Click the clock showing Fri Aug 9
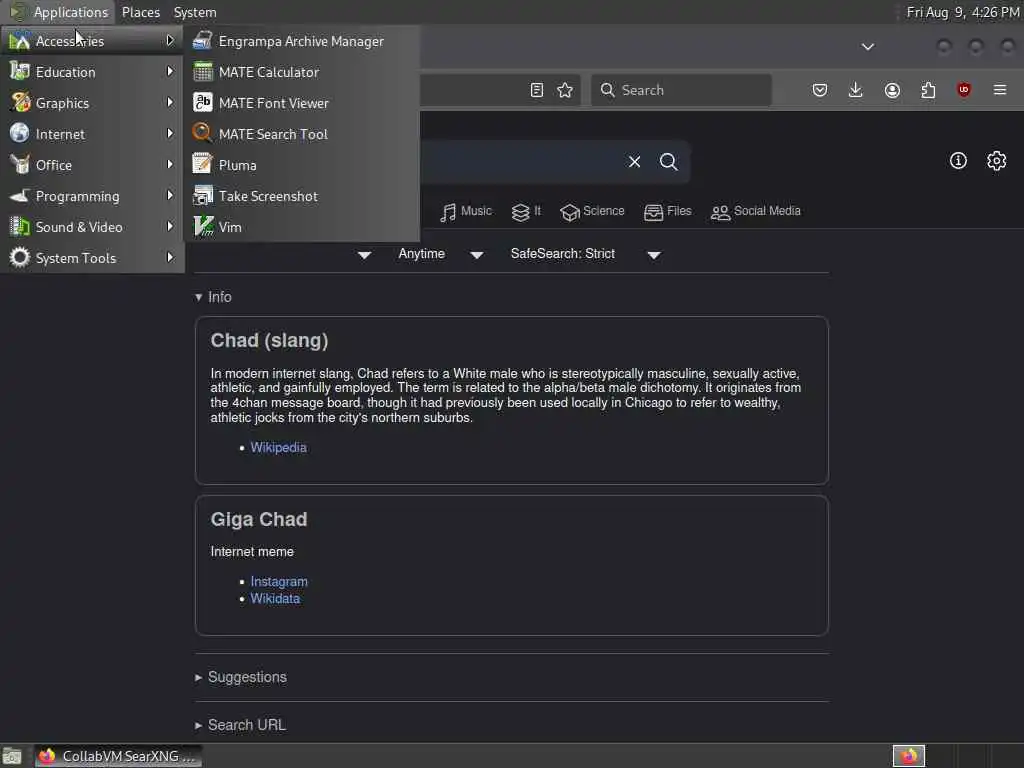 point(963,12)
